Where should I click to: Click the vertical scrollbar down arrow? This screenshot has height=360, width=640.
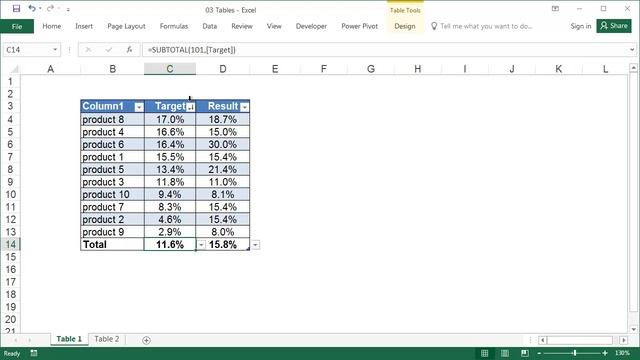633,329
